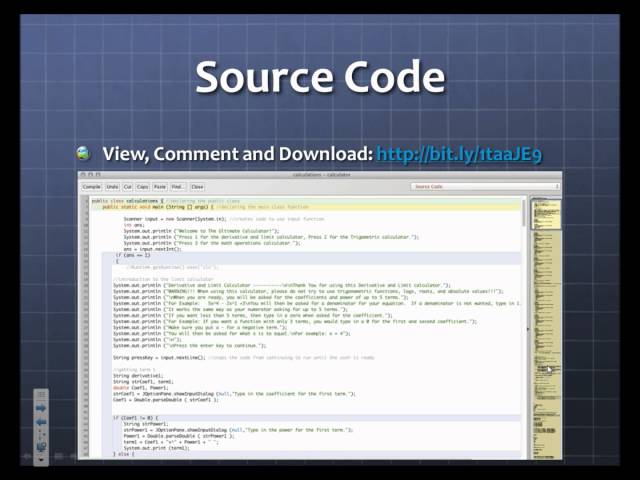Click the editor window title bar
Screen dimensions: 640x480
coord(320,175)
